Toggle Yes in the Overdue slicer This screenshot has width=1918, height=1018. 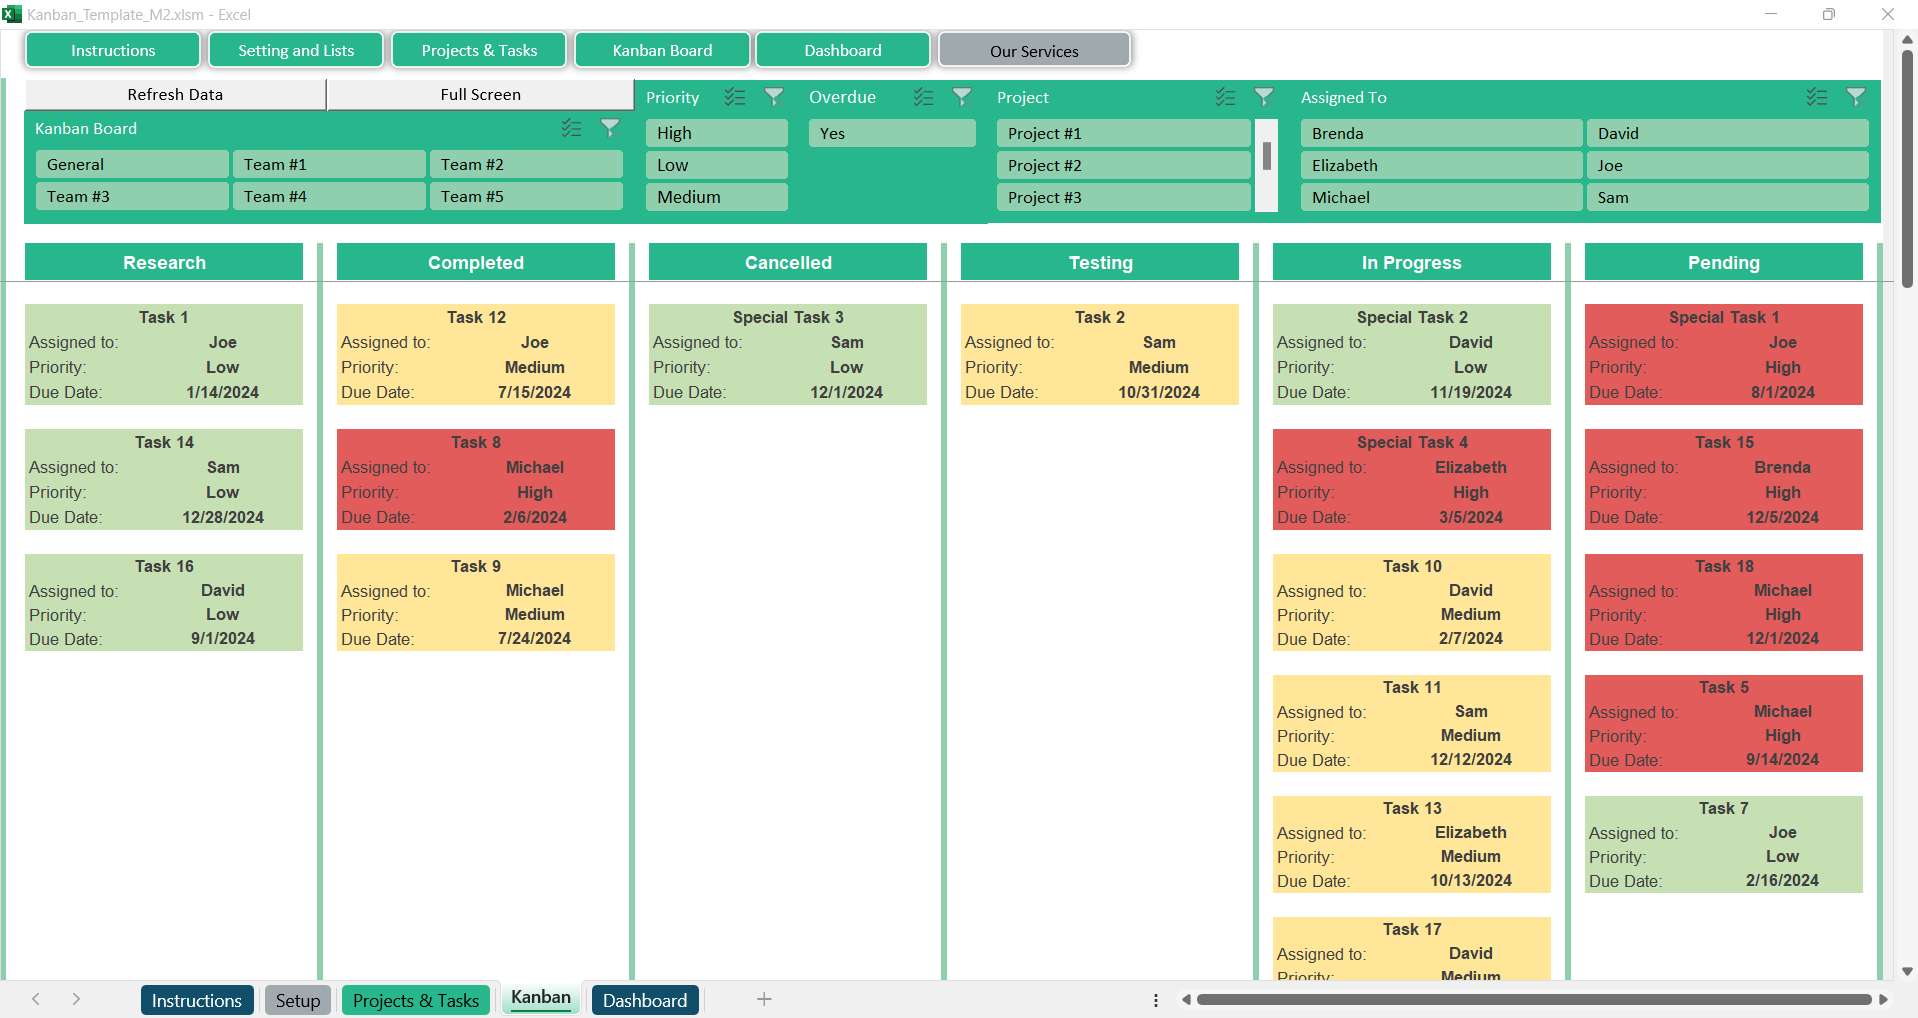tap(891, 132)
